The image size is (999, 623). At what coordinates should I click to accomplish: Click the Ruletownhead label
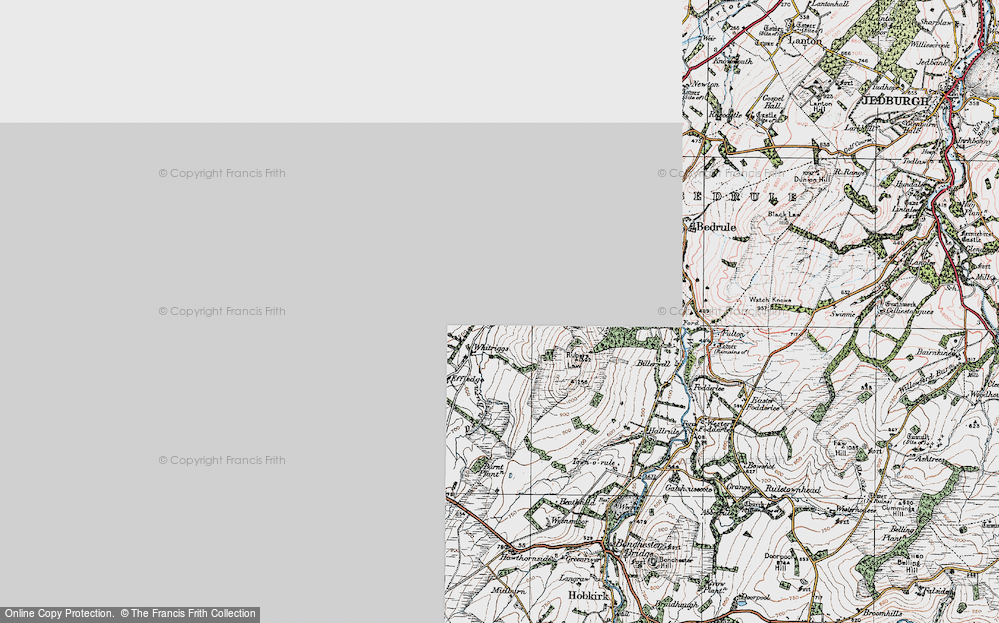click(x=792, y=490)
